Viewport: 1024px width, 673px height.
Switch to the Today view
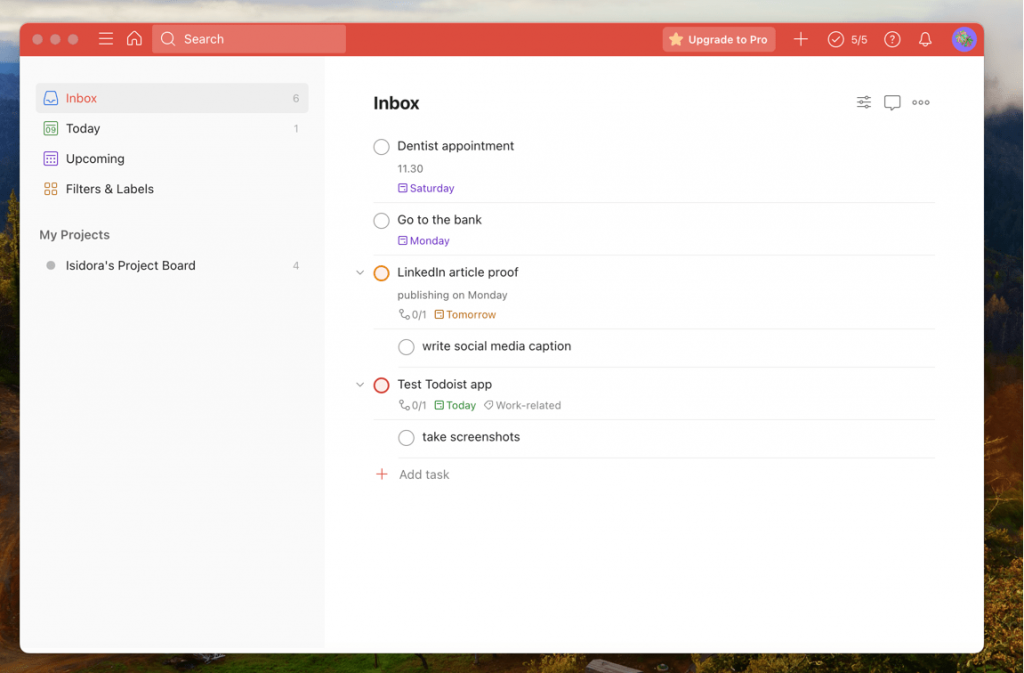[82, 128]
